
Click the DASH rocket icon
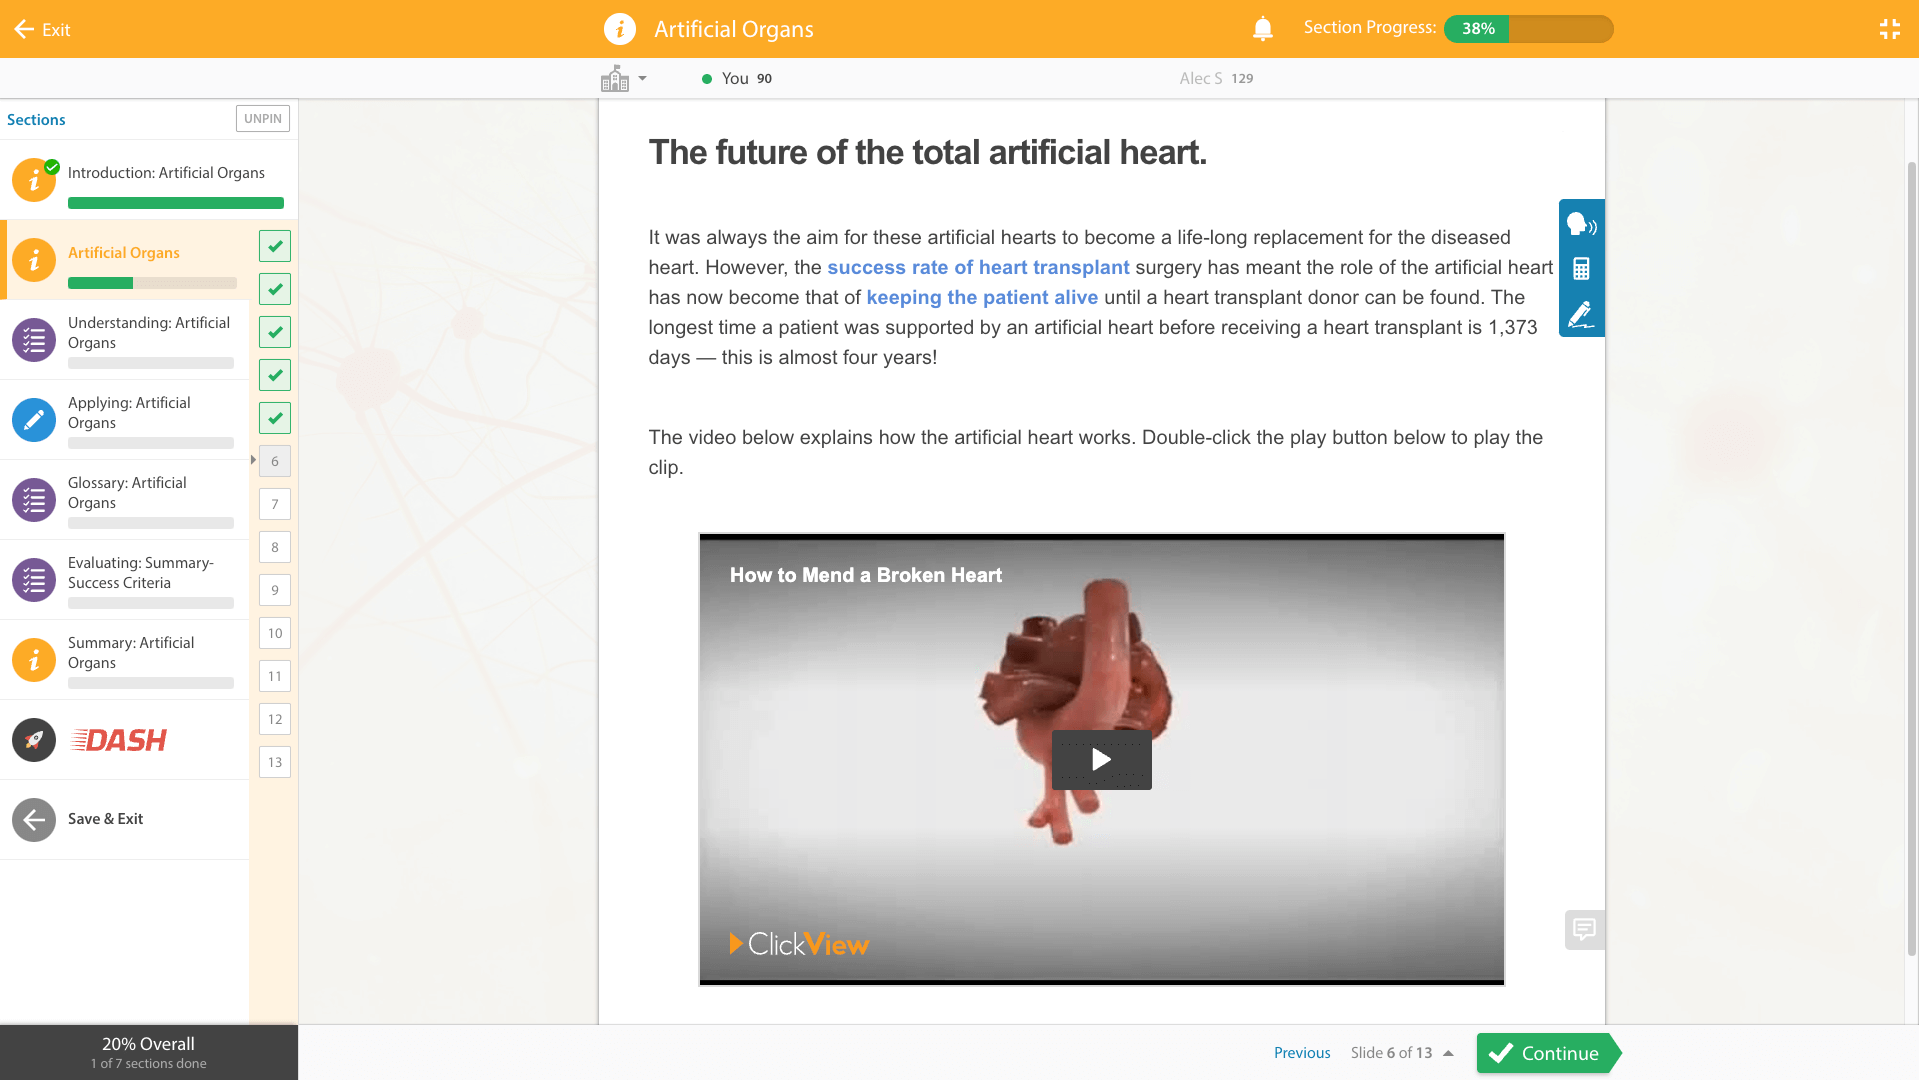(x=34, y=740)
